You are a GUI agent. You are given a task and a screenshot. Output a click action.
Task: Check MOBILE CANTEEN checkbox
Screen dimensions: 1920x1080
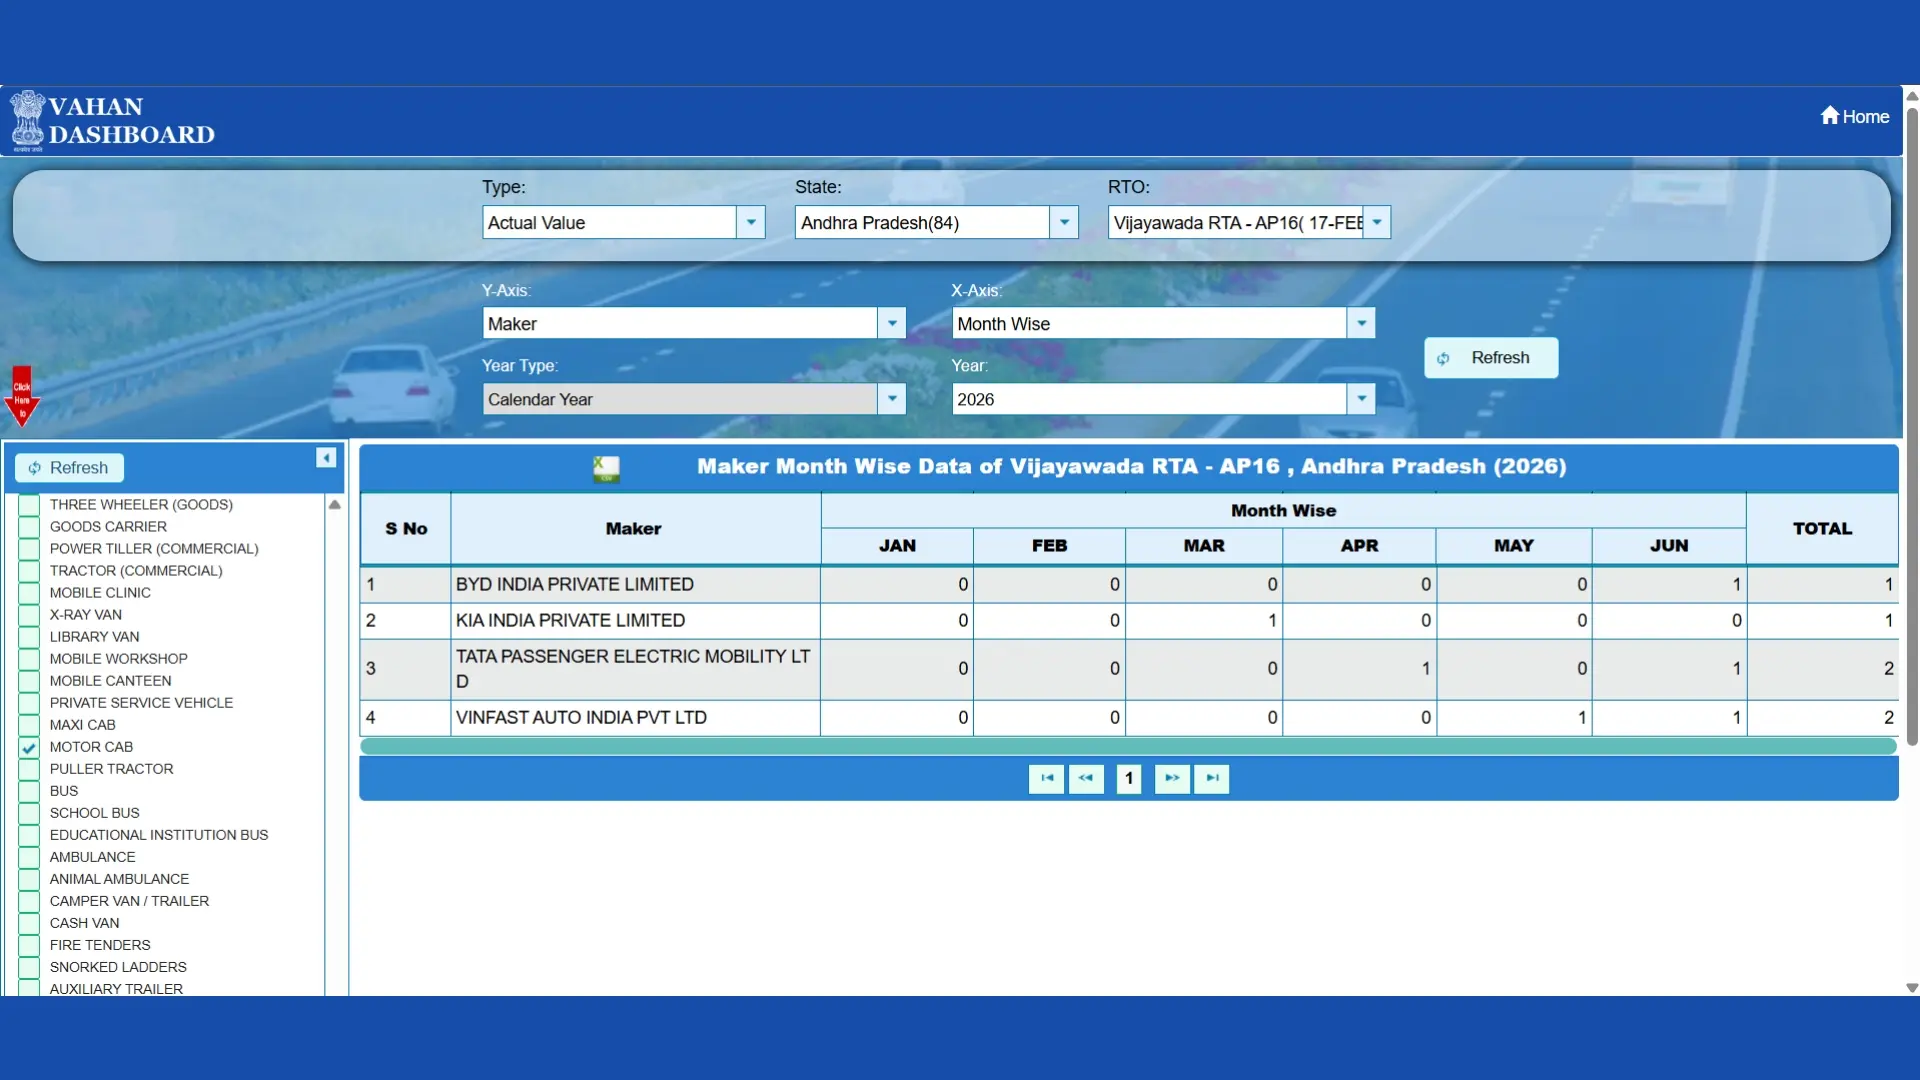point(29,681)
